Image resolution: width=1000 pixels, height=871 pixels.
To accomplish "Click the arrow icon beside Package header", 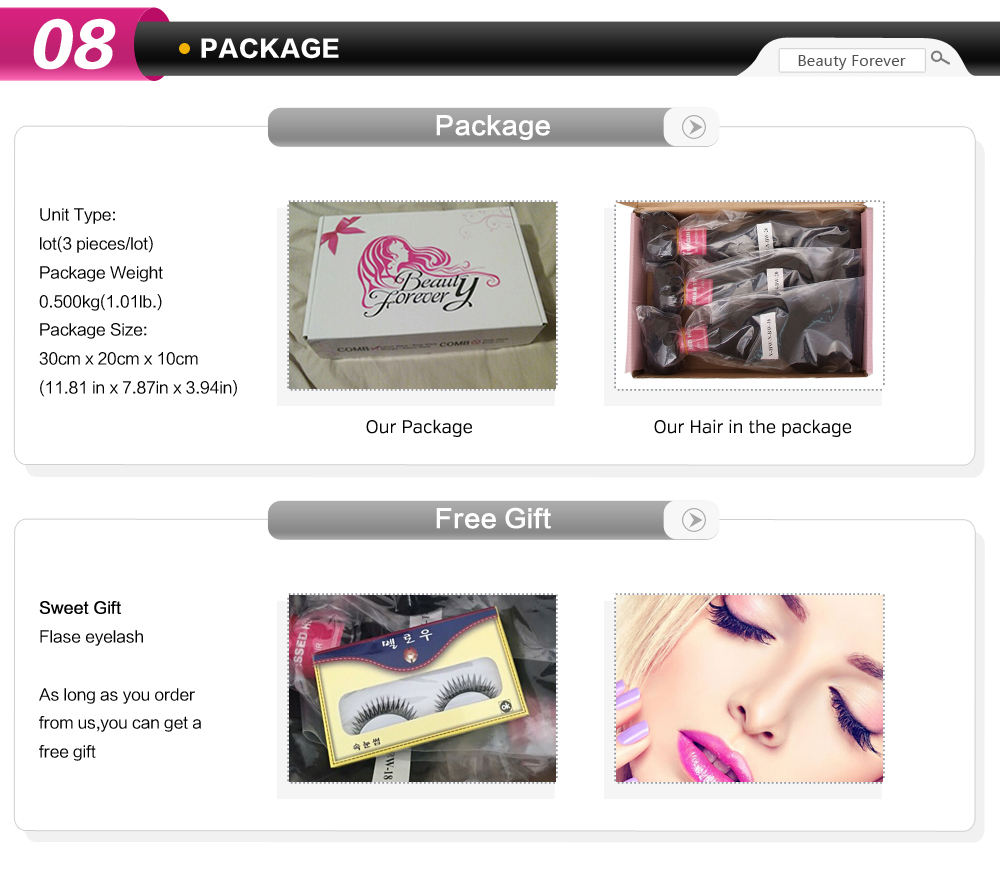I will (x=693, y=127).
